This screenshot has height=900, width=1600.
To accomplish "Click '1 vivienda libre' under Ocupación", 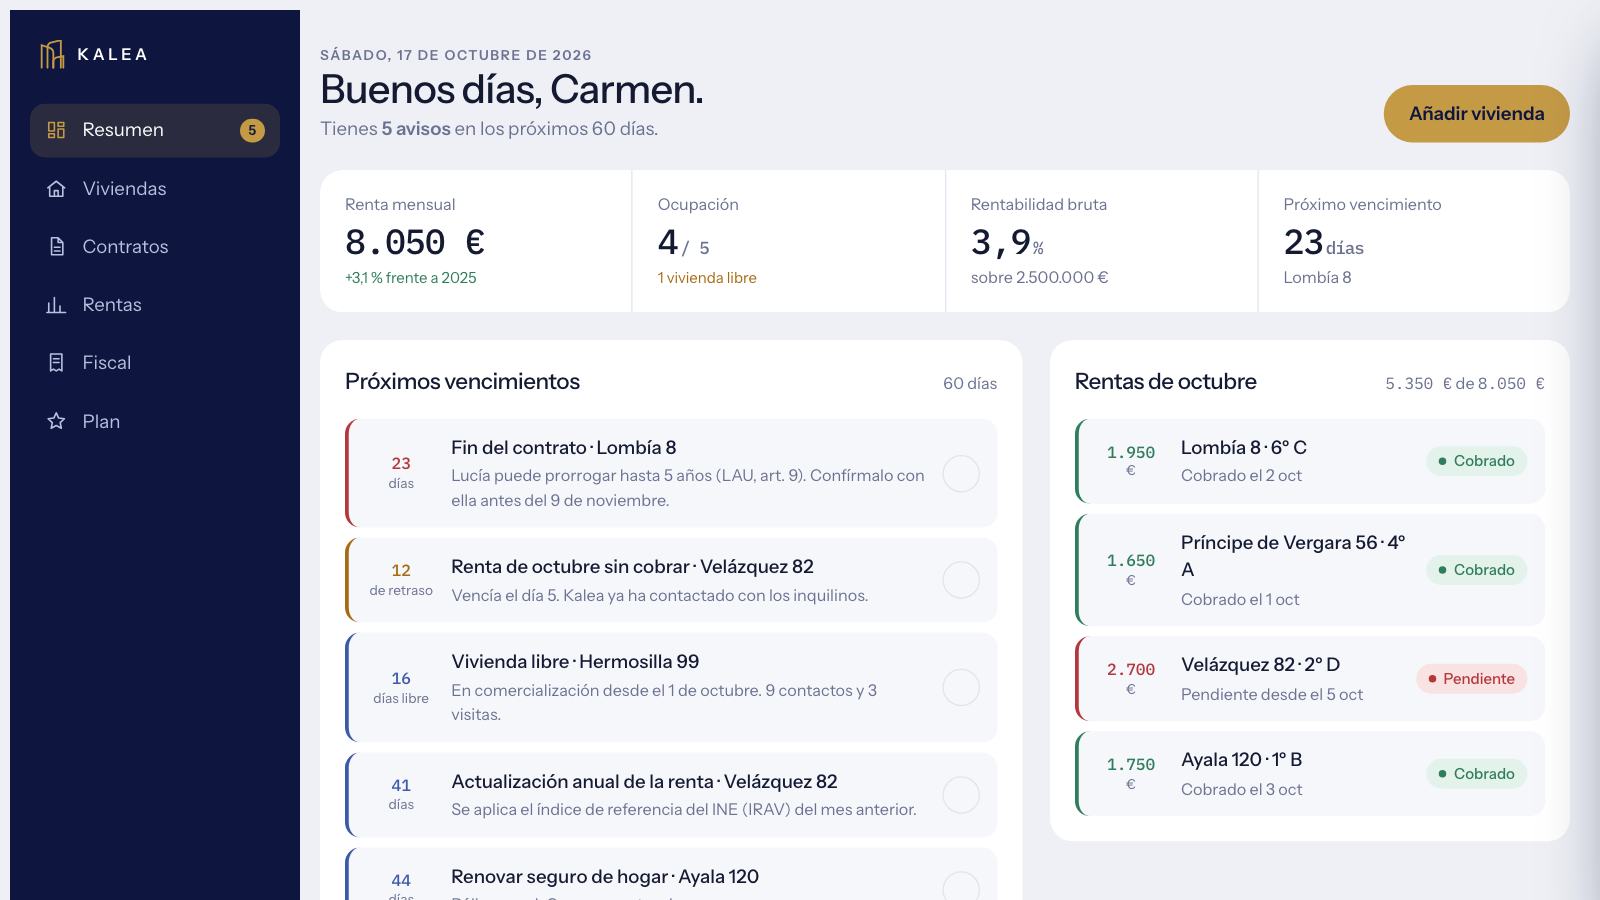I will 707,278.
